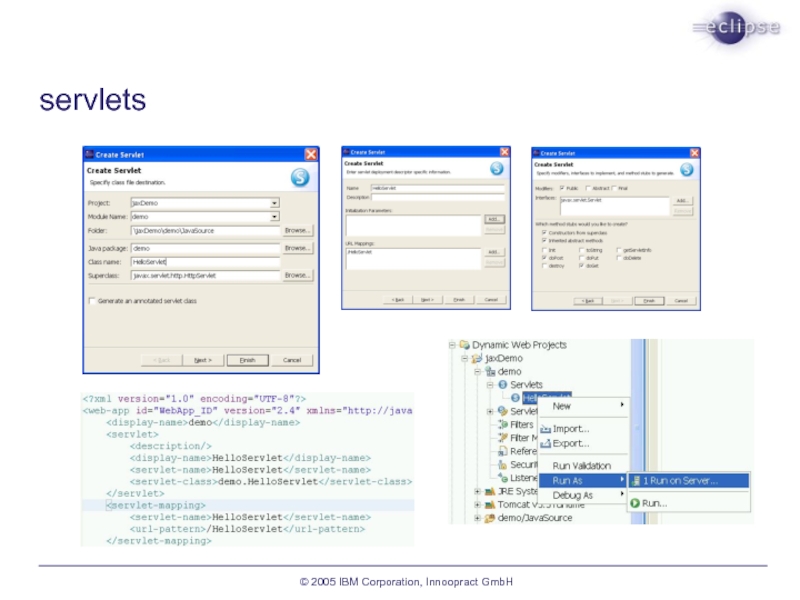Open the Debug As submenu
800x600 pixels.
583,495
